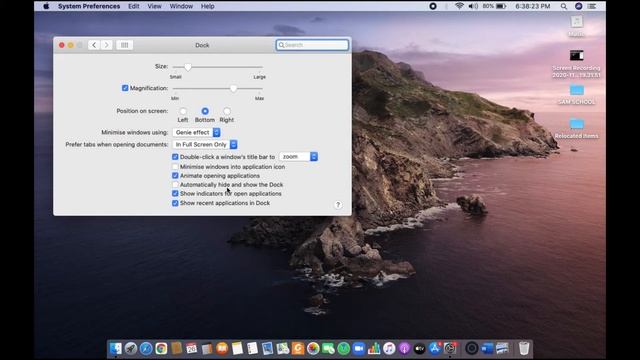Click the menu bar clock time
The height and width of the screenshot is (360, 640).
click(x=533, y=6)
